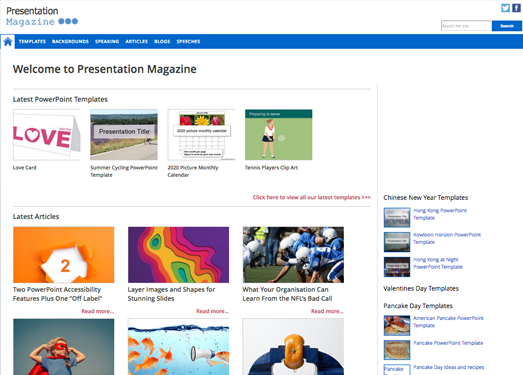
Task: Click Tennis Players Clip Art link
Action: coord(271,167)
